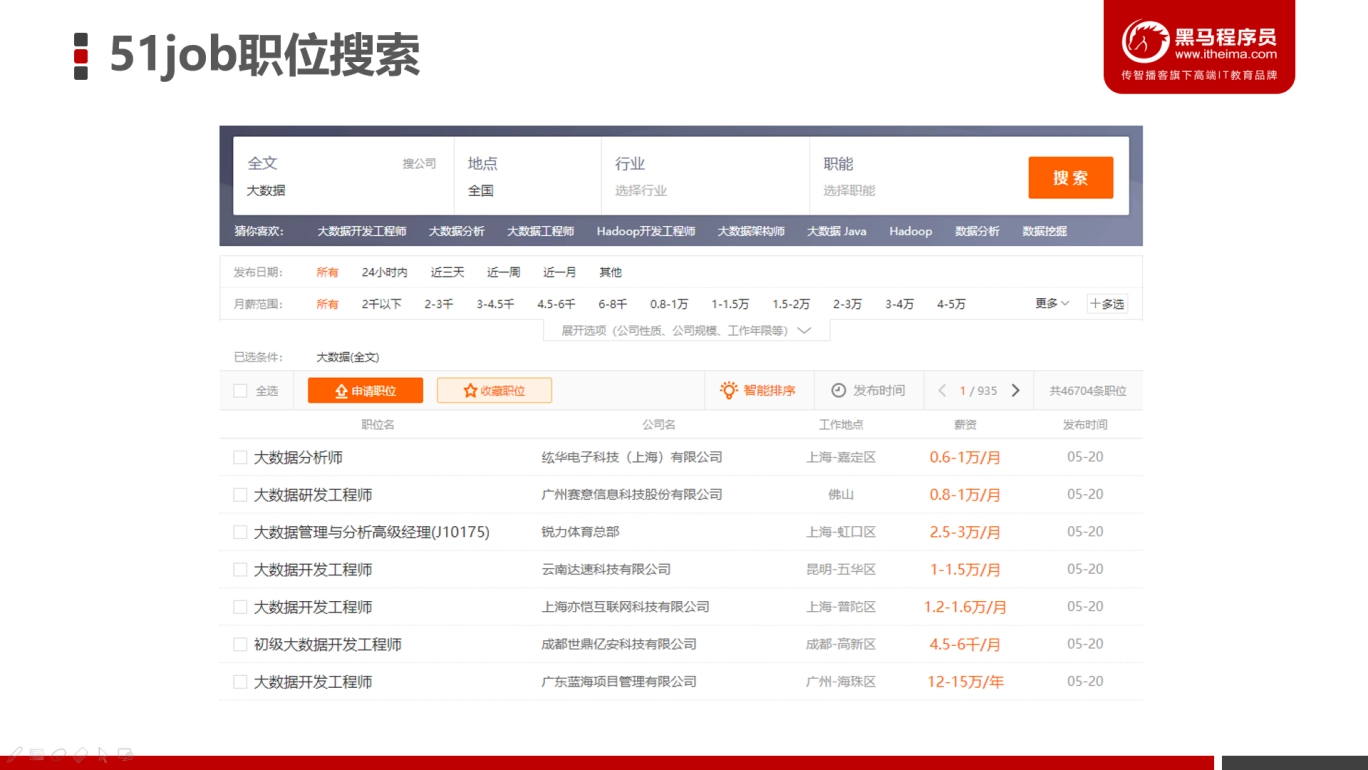Screen dimensions: 1368x770
Task: Open company 锐力体育总部
Action: coord(580,532)
